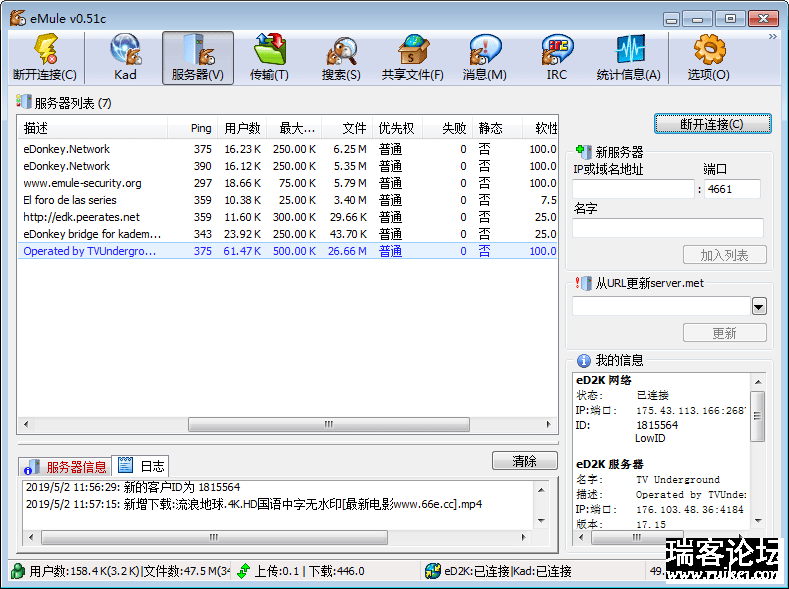Click the server.met URL input field

(x=661, y=306)
